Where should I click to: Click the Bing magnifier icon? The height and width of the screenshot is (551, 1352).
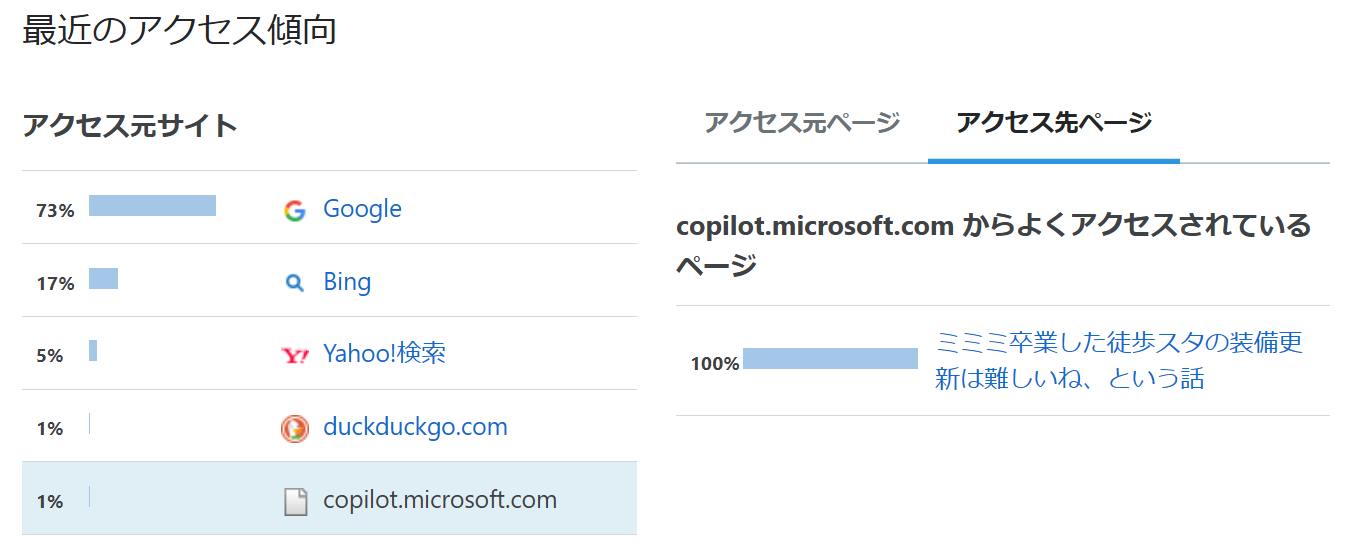pos(294,283)
